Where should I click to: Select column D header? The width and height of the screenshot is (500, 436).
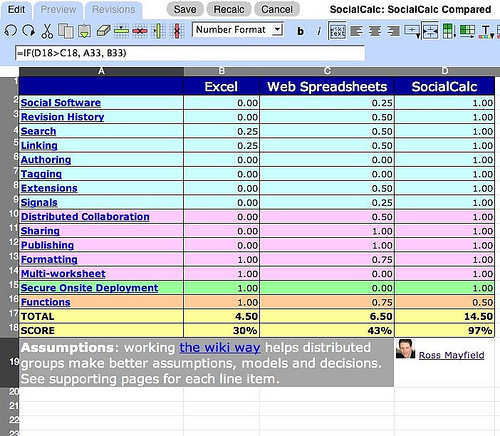point(445,71)
